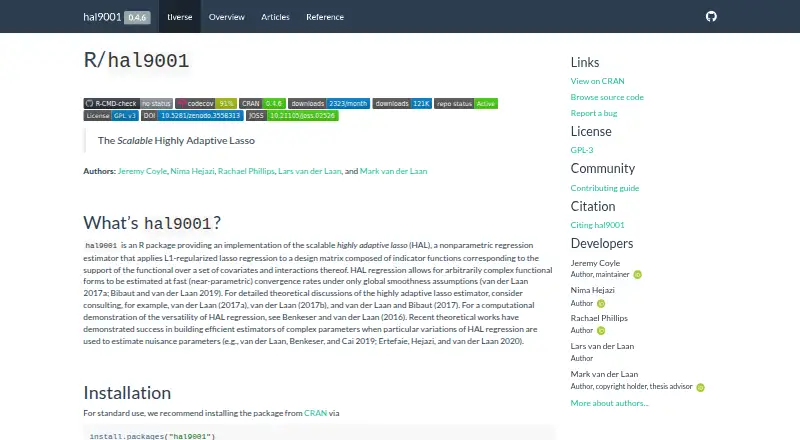
Task: Open Jeremy Coyle's ORCID icon
Action: tap(637, 275)
